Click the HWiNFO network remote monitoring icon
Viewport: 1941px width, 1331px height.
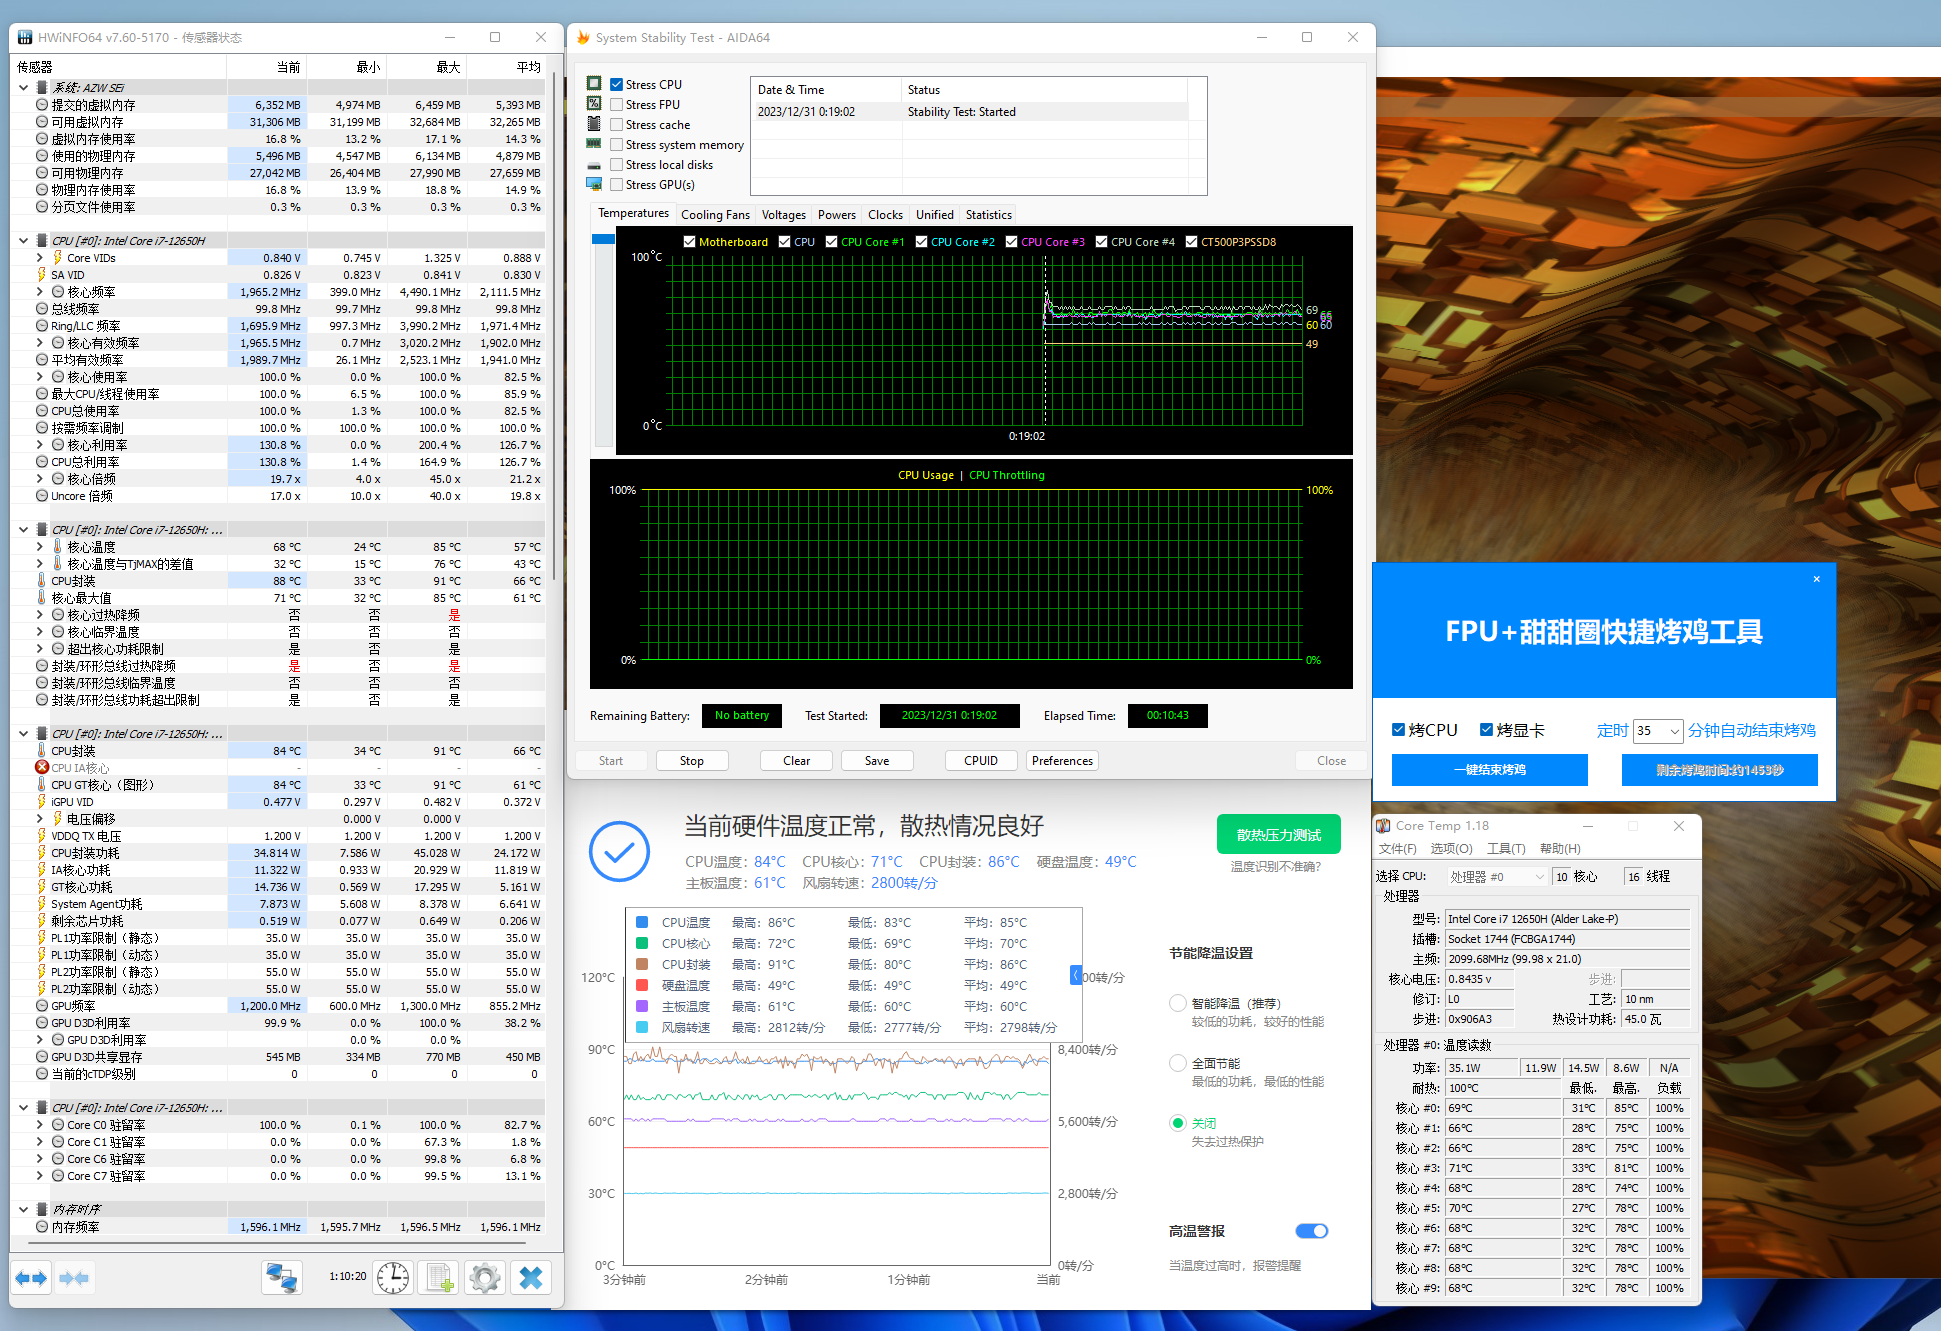pyautogui.click(x=282, y=1278)
